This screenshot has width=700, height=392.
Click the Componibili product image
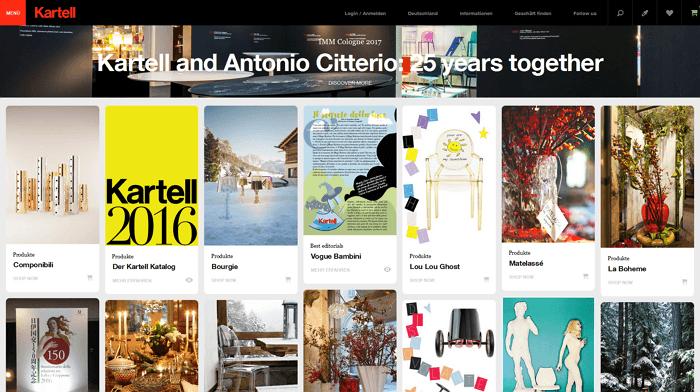click(53, 175)
